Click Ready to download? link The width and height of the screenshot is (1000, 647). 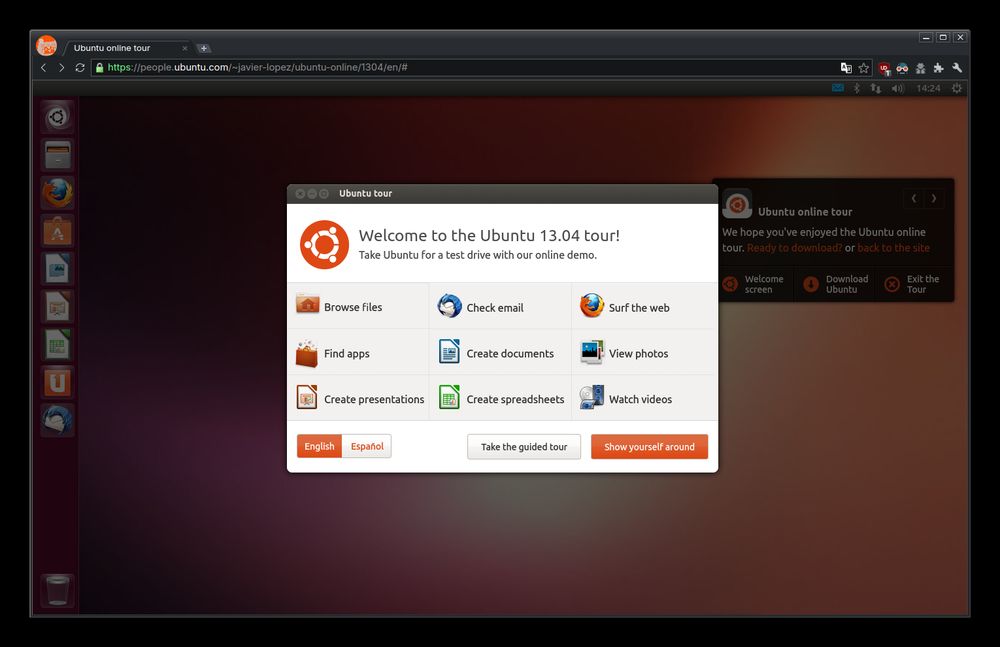tap(795, 248)
